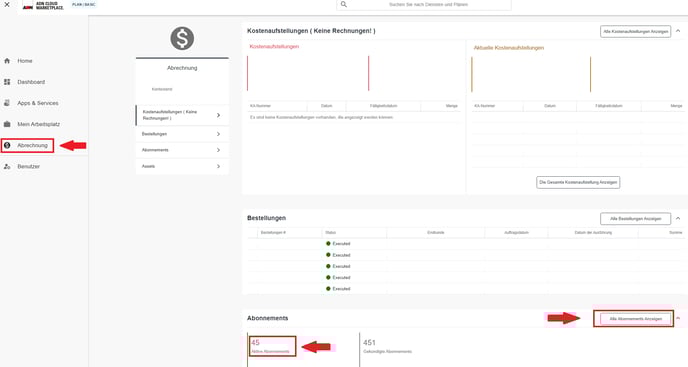Image resolution: width=688 pixels, height=367 pixels.
Task: Open Mein Arbeitsplatz in the sidebar
Action: coord(39,124)
